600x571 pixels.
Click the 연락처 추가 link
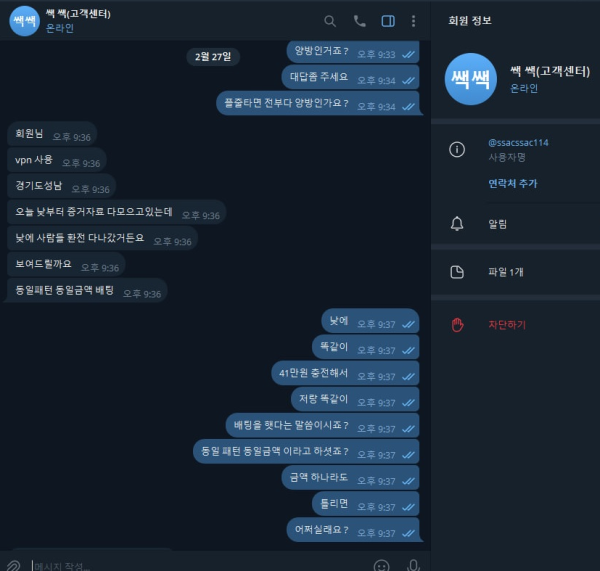(x=513, y=184)
